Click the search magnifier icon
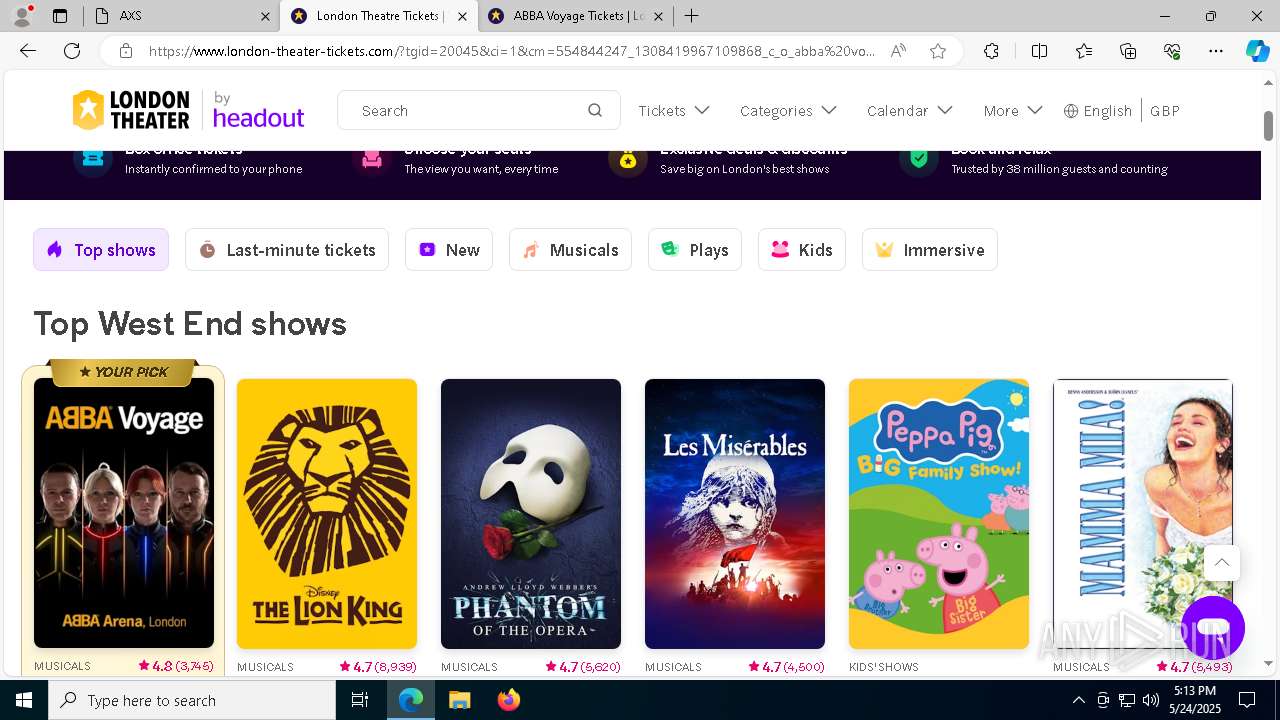 click(595, 110)
